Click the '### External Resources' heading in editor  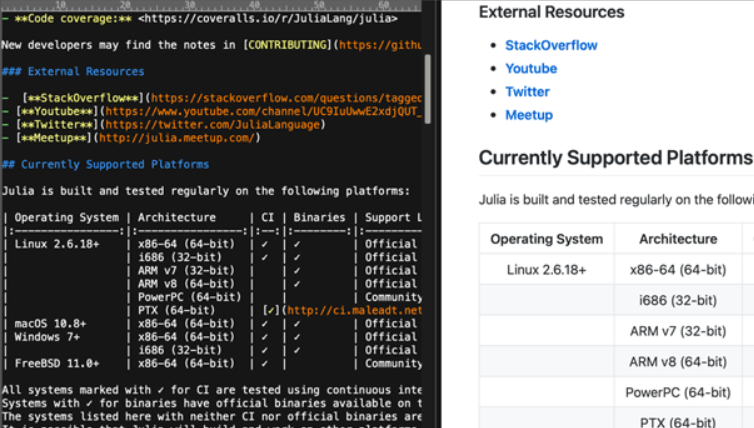73,71
